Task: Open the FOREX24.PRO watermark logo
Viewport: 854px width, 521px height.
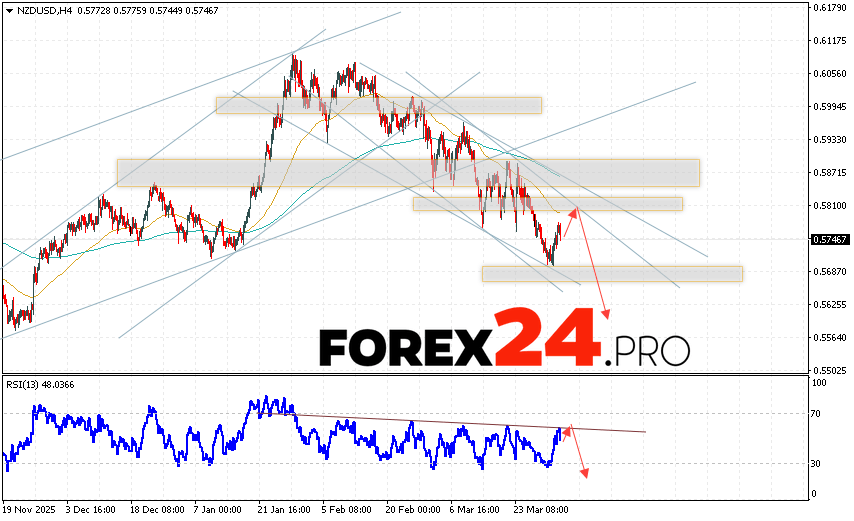Action: tap(504, 348)
